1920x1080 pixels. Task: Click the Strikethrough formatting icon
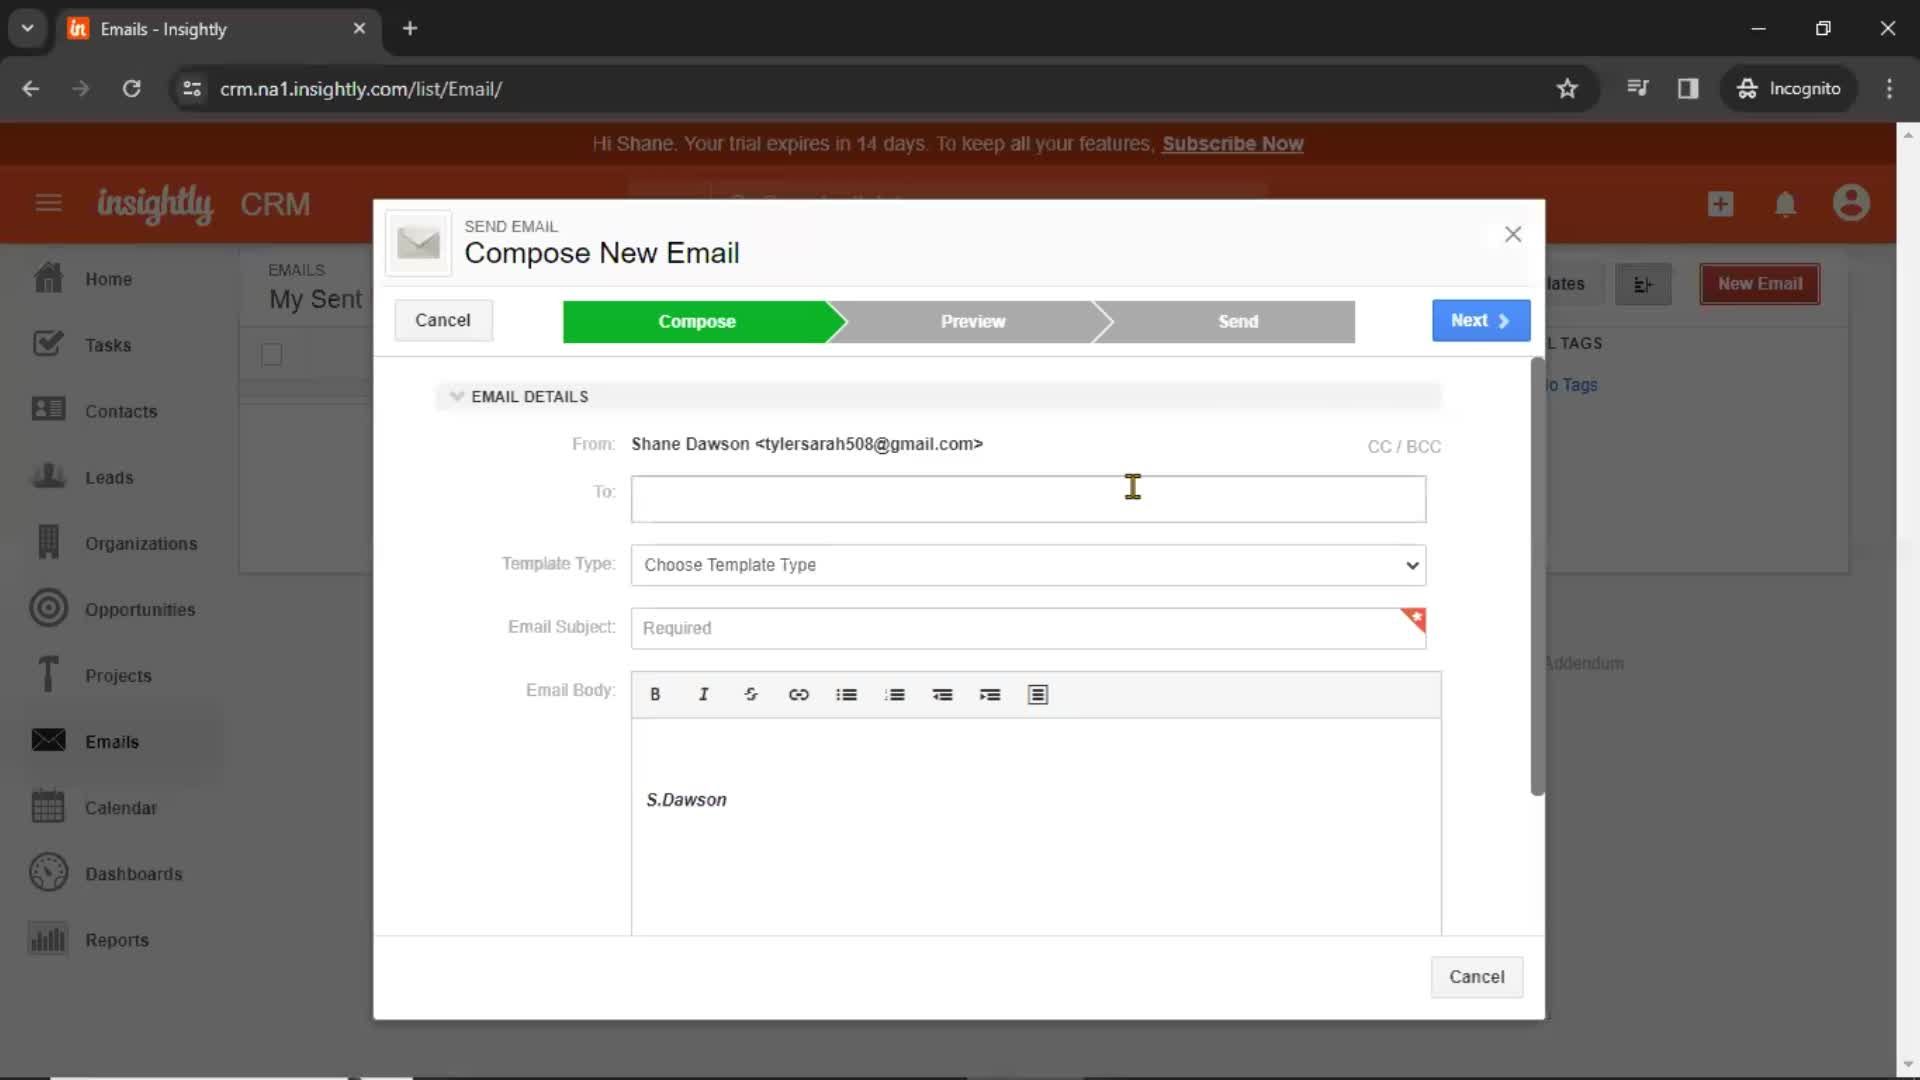[752, 695]
